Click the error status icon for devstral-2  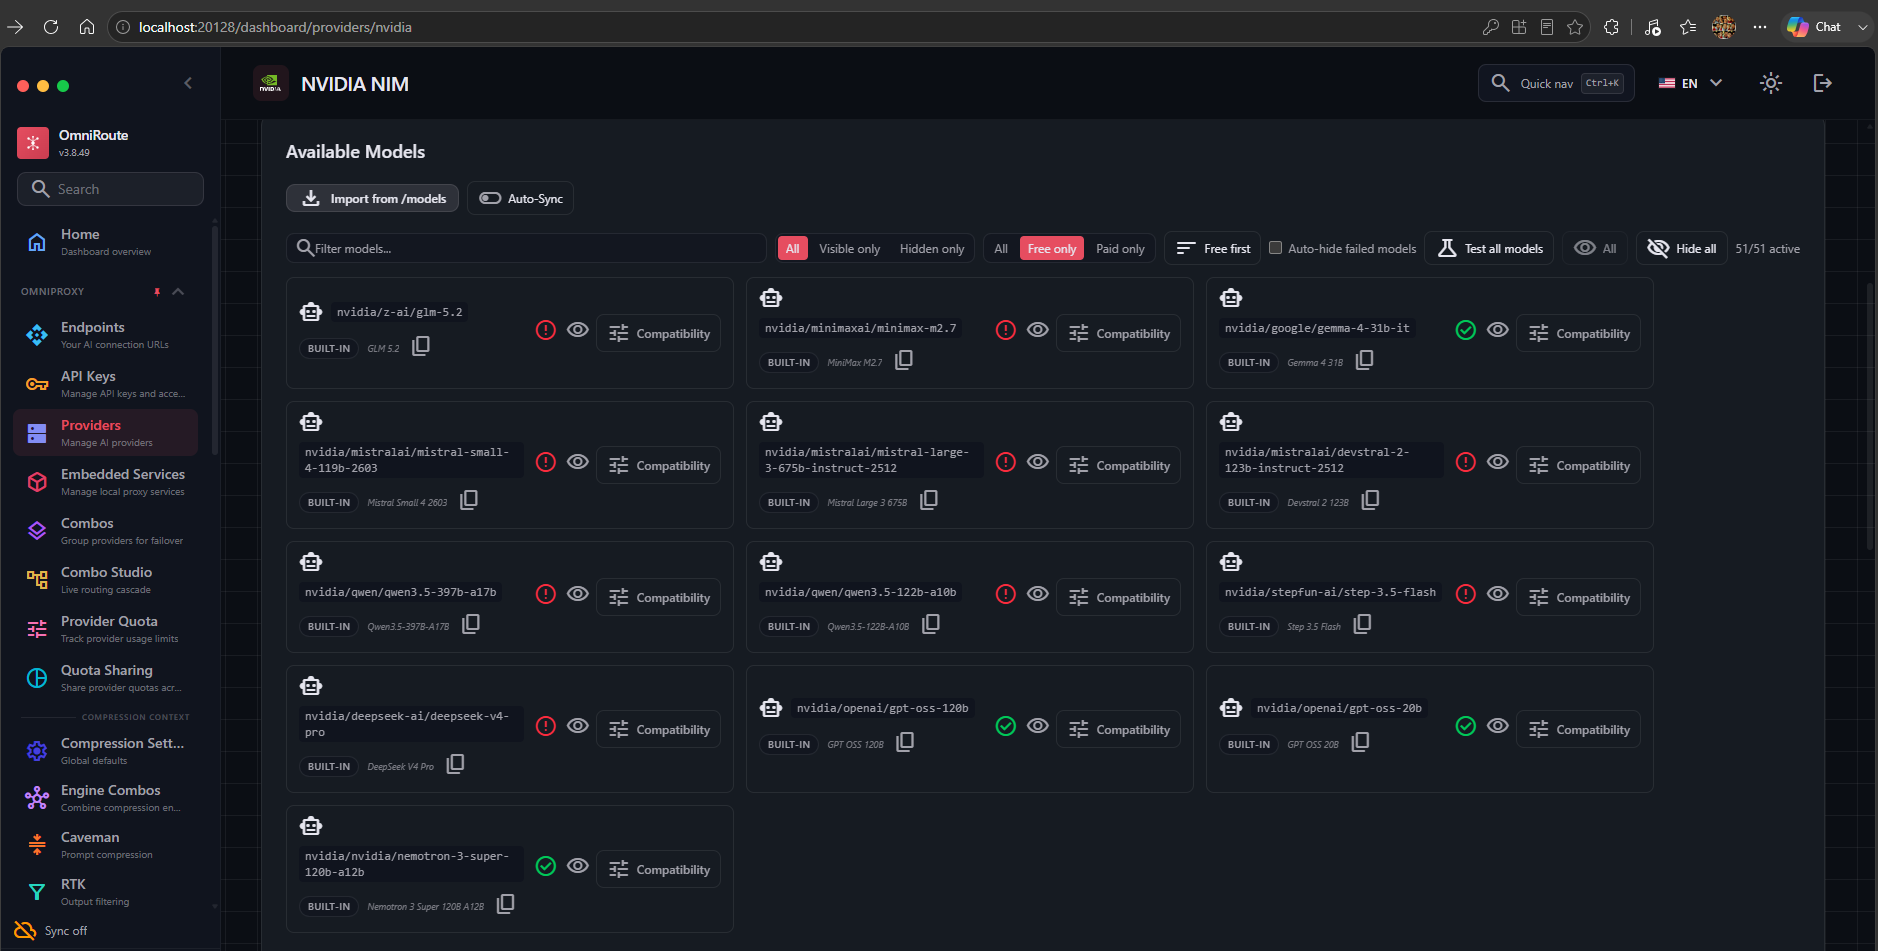1466,462
